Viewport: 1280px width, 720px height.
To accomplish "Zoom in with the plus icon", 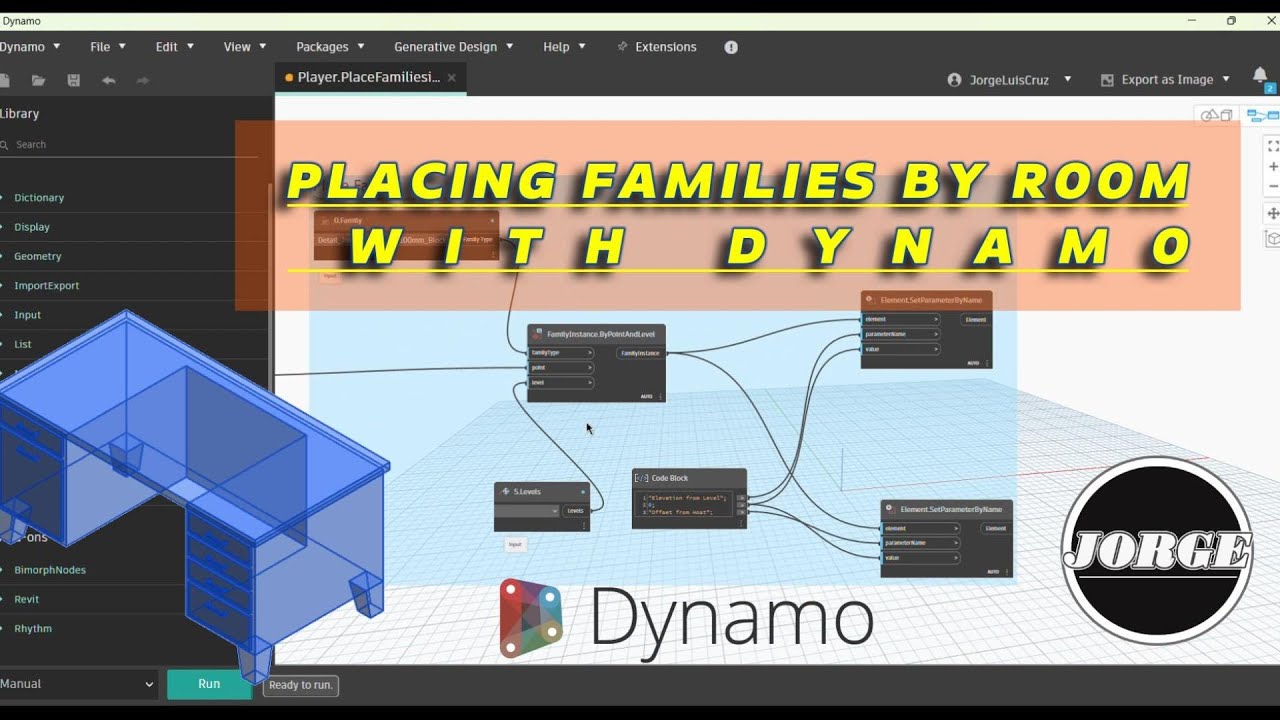I will tap(1273, 167).
